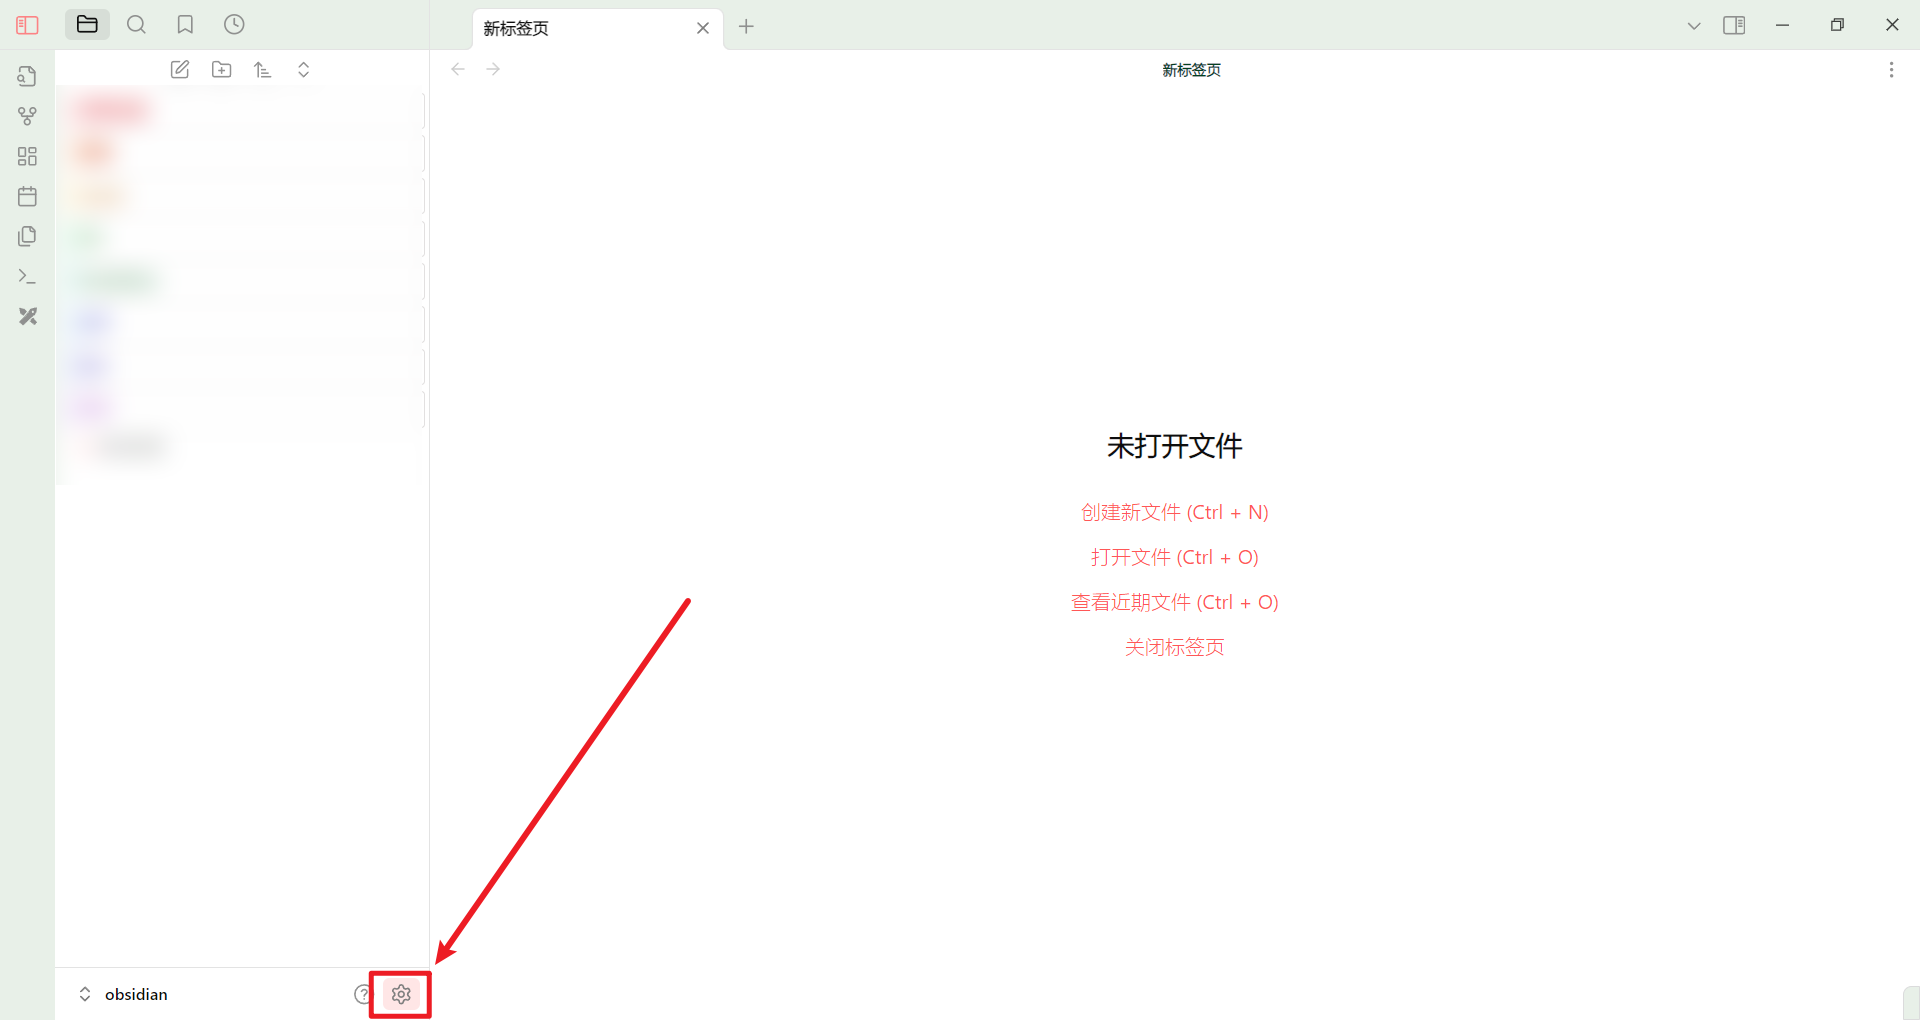The width and height of the screenshot is (1920, 1020).
Task: Open settings with the gear icon
Action: pyautogui.click(x=401, y=994)
